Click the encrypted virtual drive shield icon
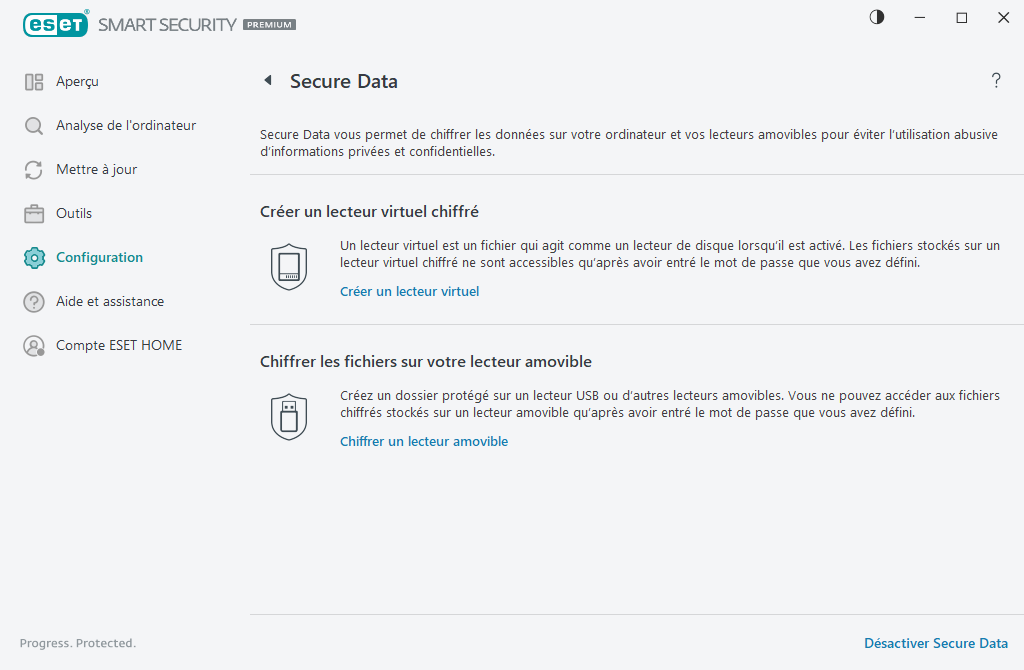 point(289,267)
